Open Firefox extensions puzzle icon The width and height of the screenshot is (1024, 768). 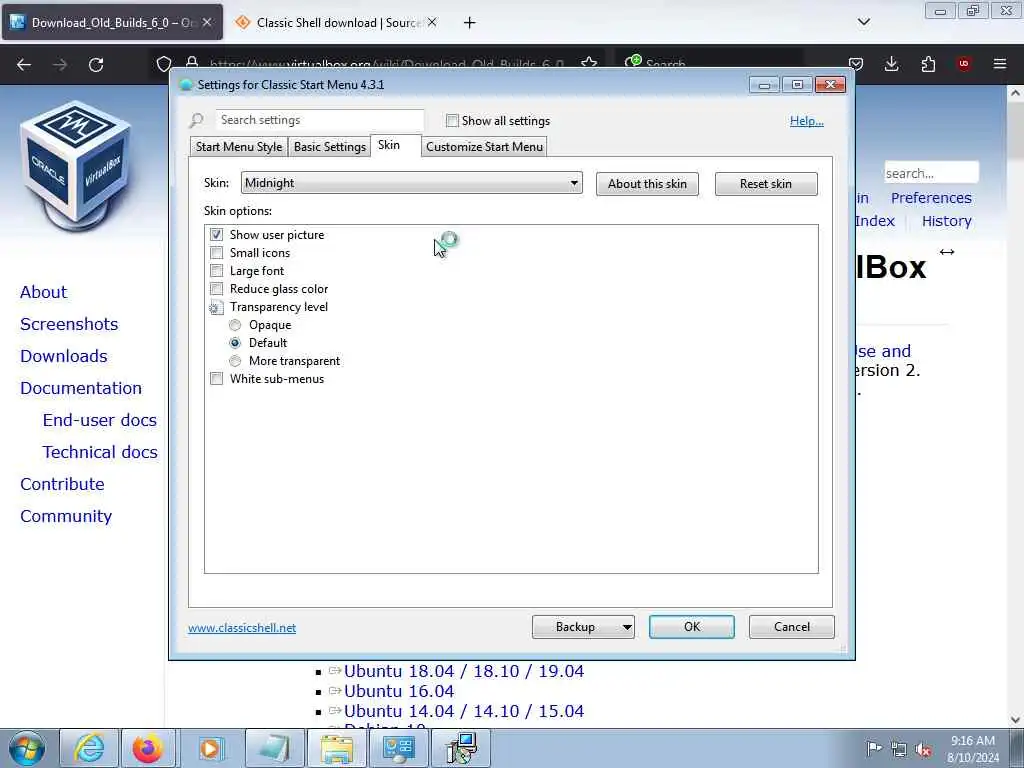[x=928, y=64]
